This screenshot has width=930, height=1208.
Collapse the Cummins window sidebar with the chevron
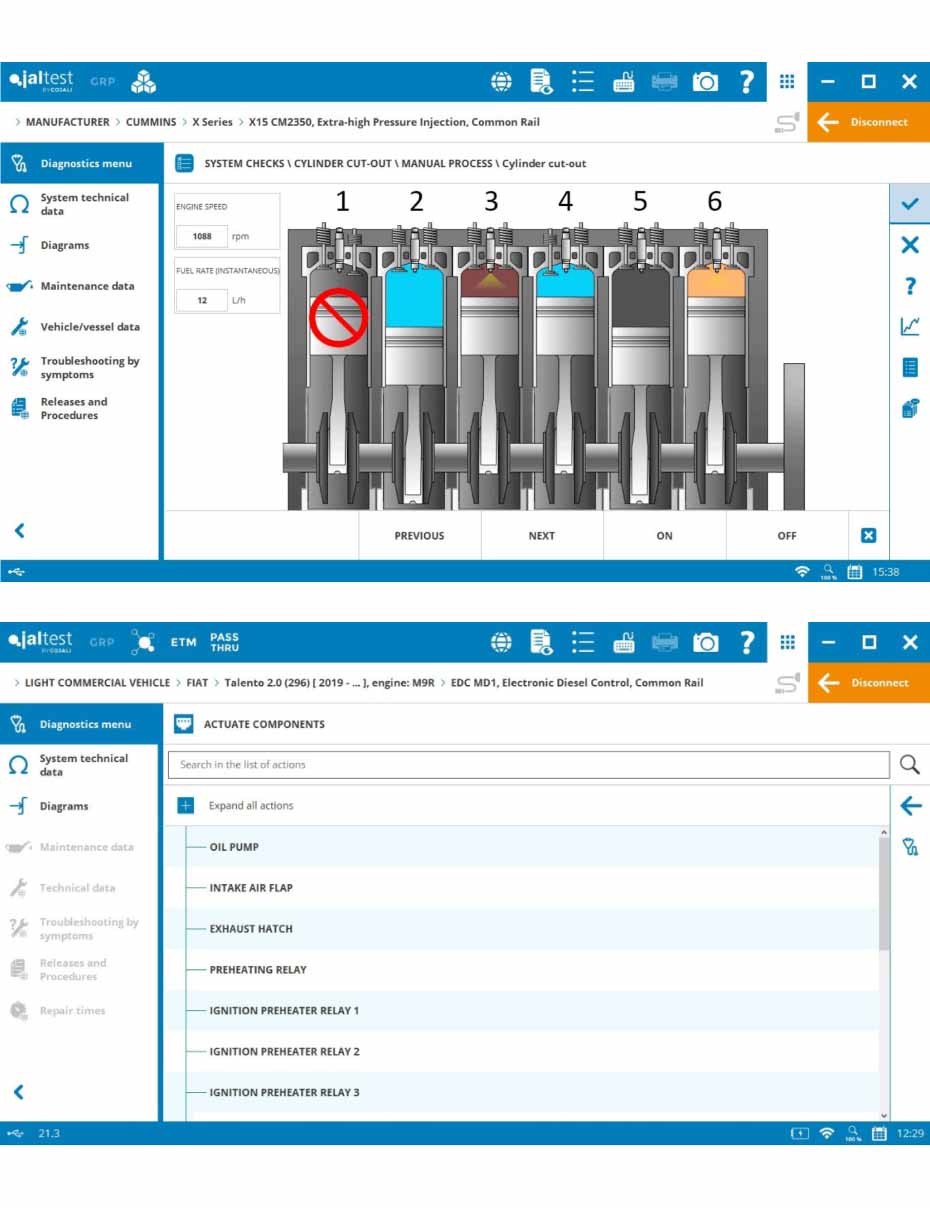tap(19, 531)
